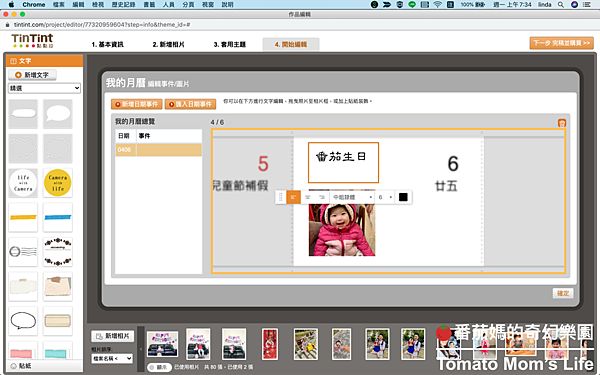Open the Chrome application menu
This screenshot has height=375, width=600.
(34, 5)
